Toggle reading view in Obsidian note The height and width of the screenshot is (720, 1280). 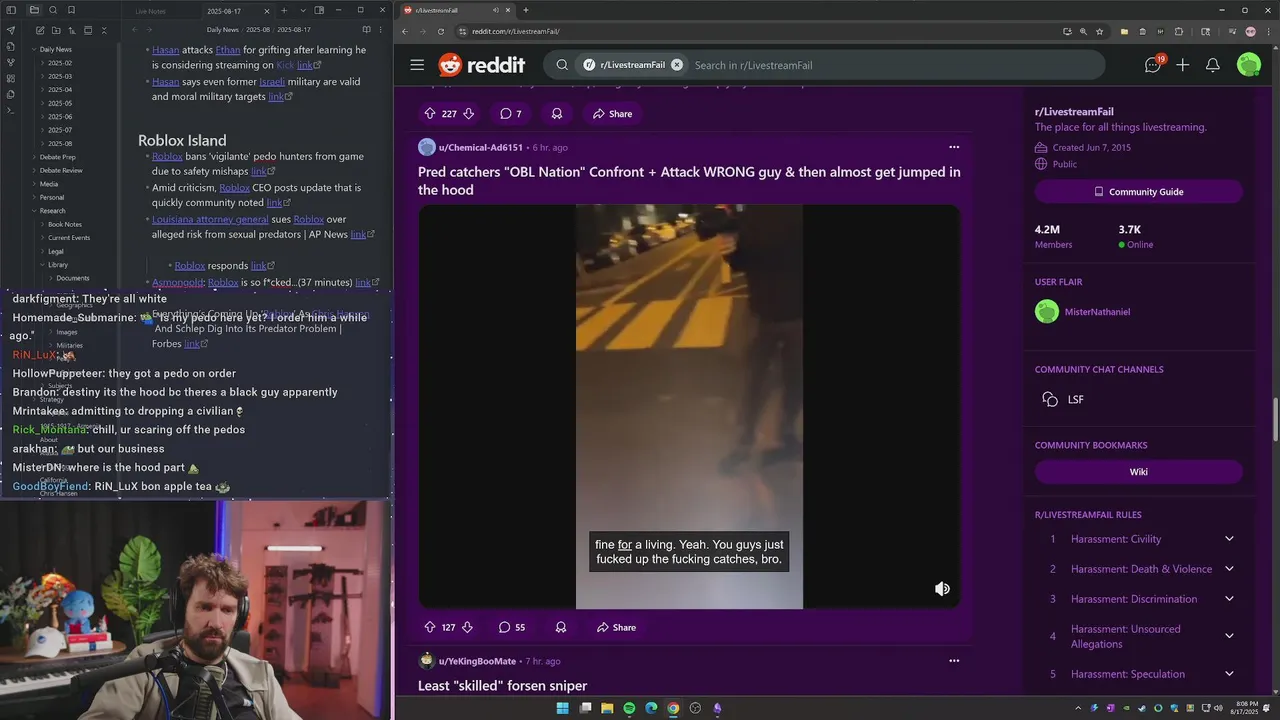(367, 30)
